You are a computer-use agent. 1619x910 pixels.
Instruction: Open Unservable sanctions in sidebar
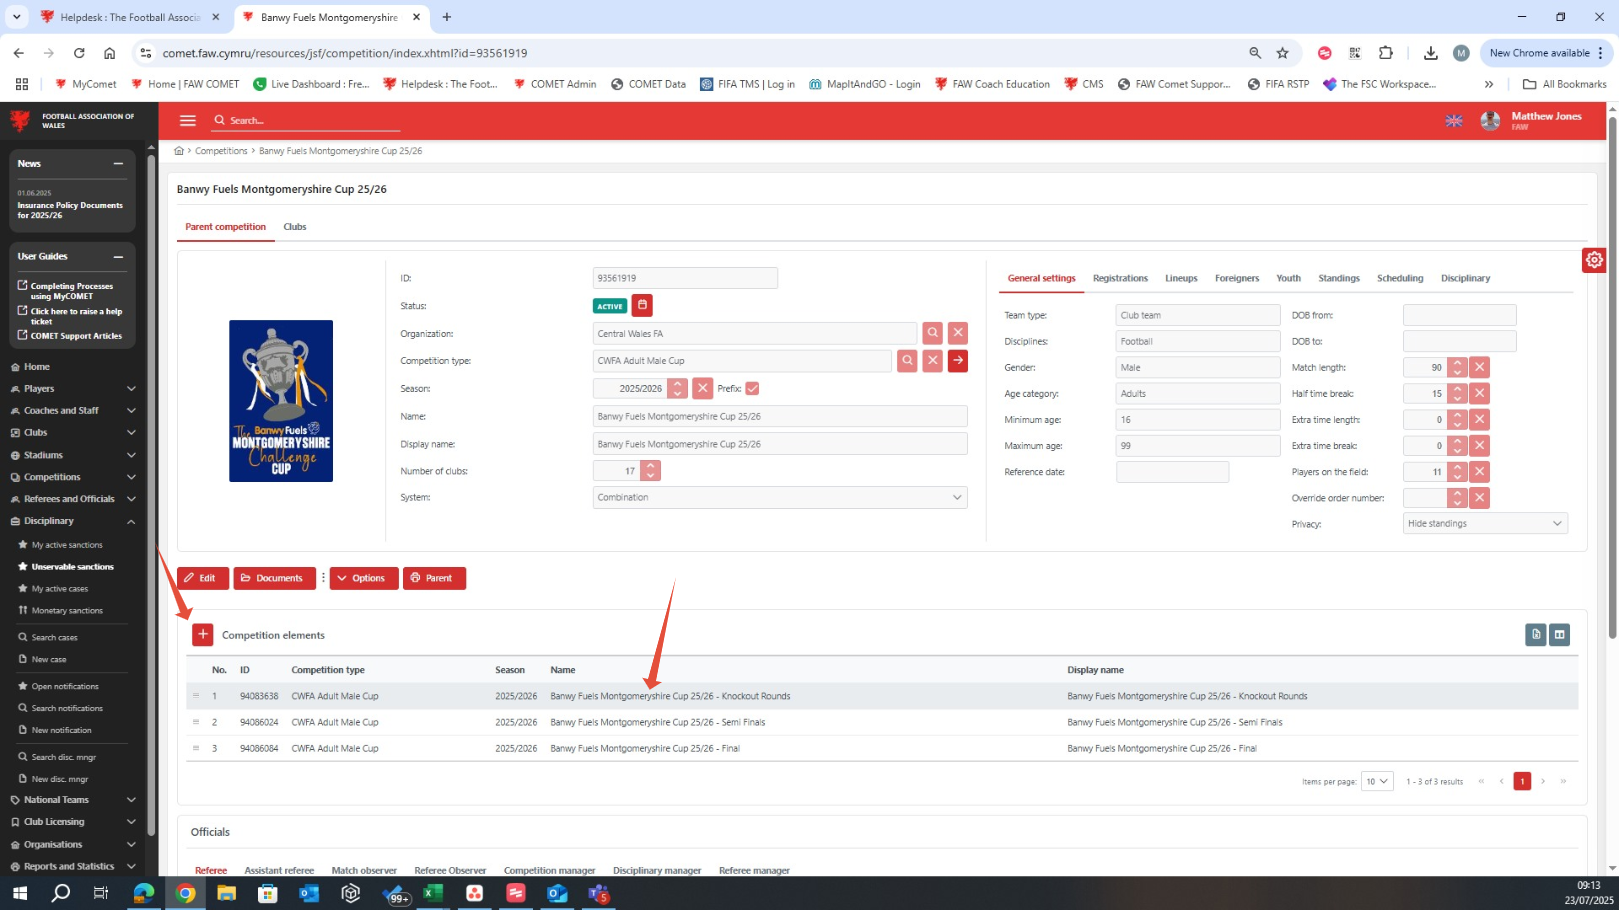tap(72, 567)
